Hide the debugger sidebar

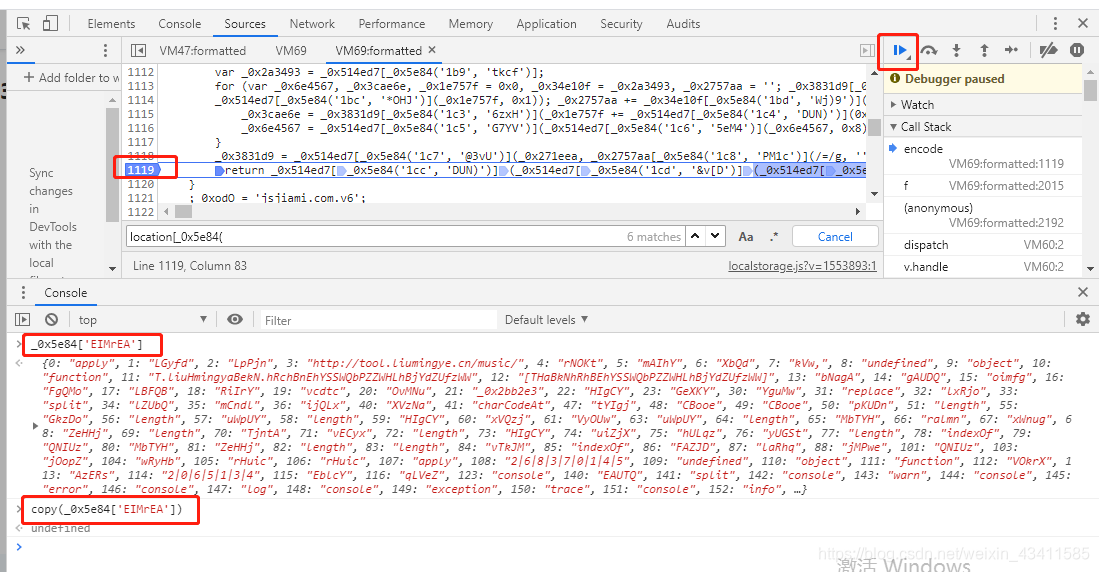click(867, 50)
